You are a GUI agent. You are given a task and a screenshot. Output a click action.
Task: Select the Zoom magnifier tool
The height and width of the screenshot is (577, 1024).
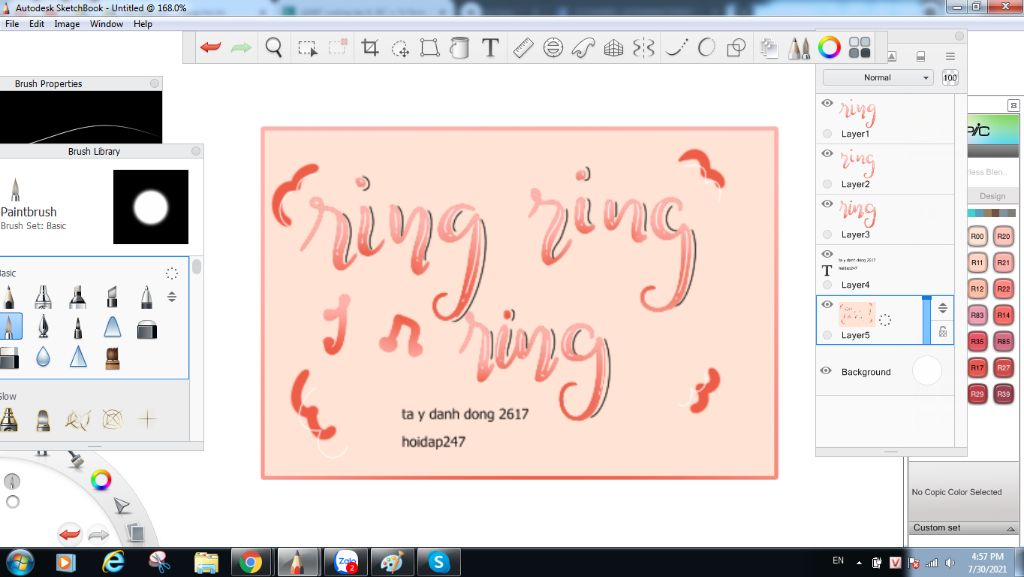(274, 48)
